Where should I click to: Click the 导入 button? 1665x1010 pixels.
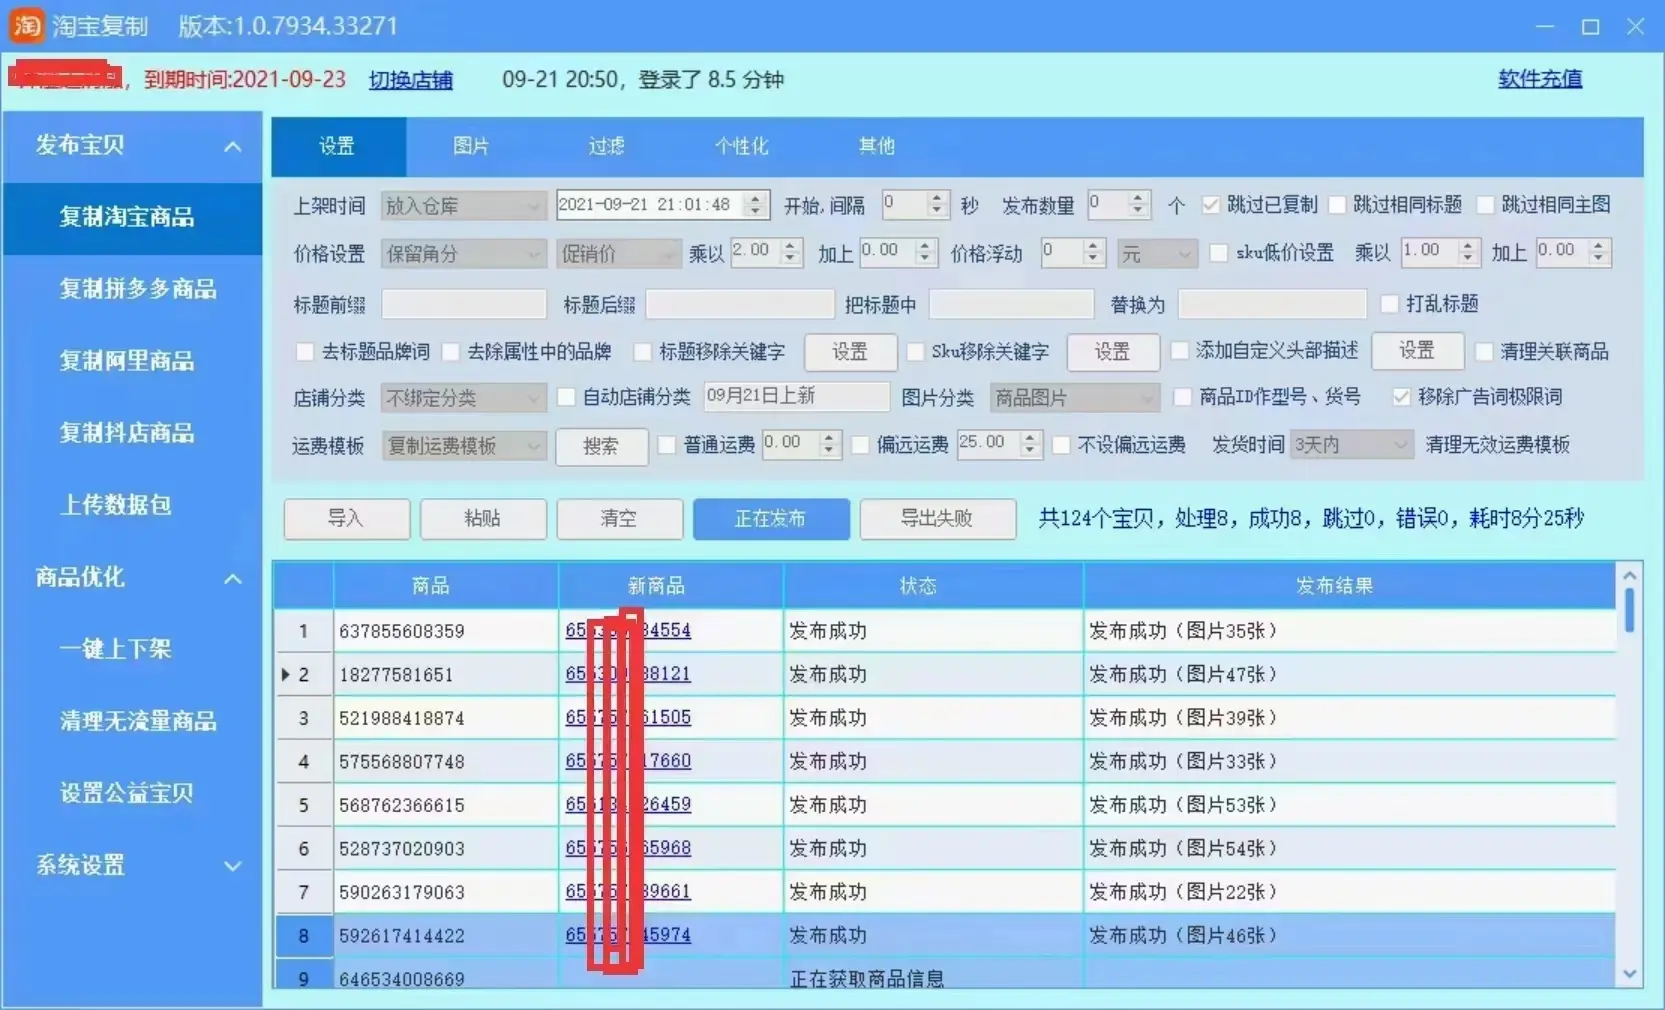(x=346, y=519)
